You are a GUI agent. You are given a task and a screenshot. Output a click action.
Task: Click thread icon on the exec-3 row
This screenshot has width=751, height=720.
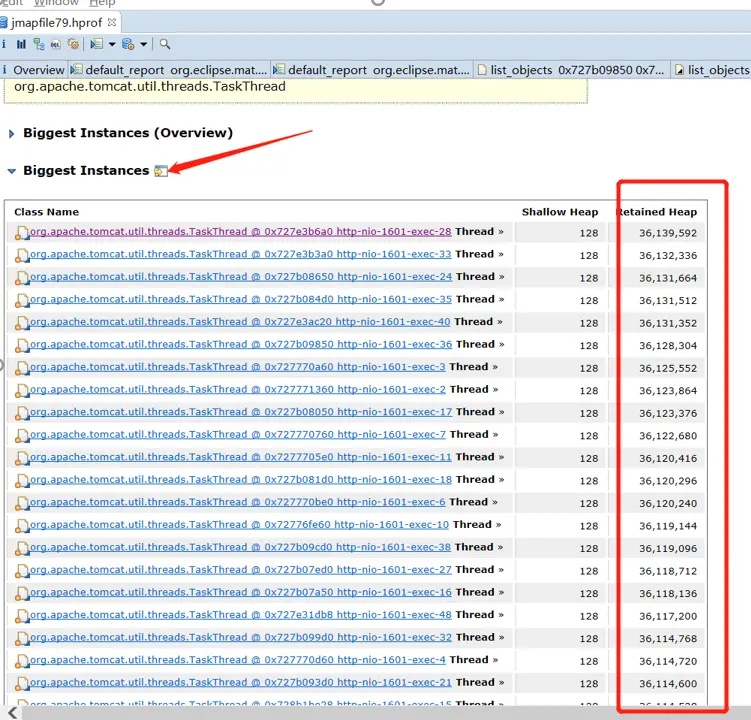click(x=22, y=368)
